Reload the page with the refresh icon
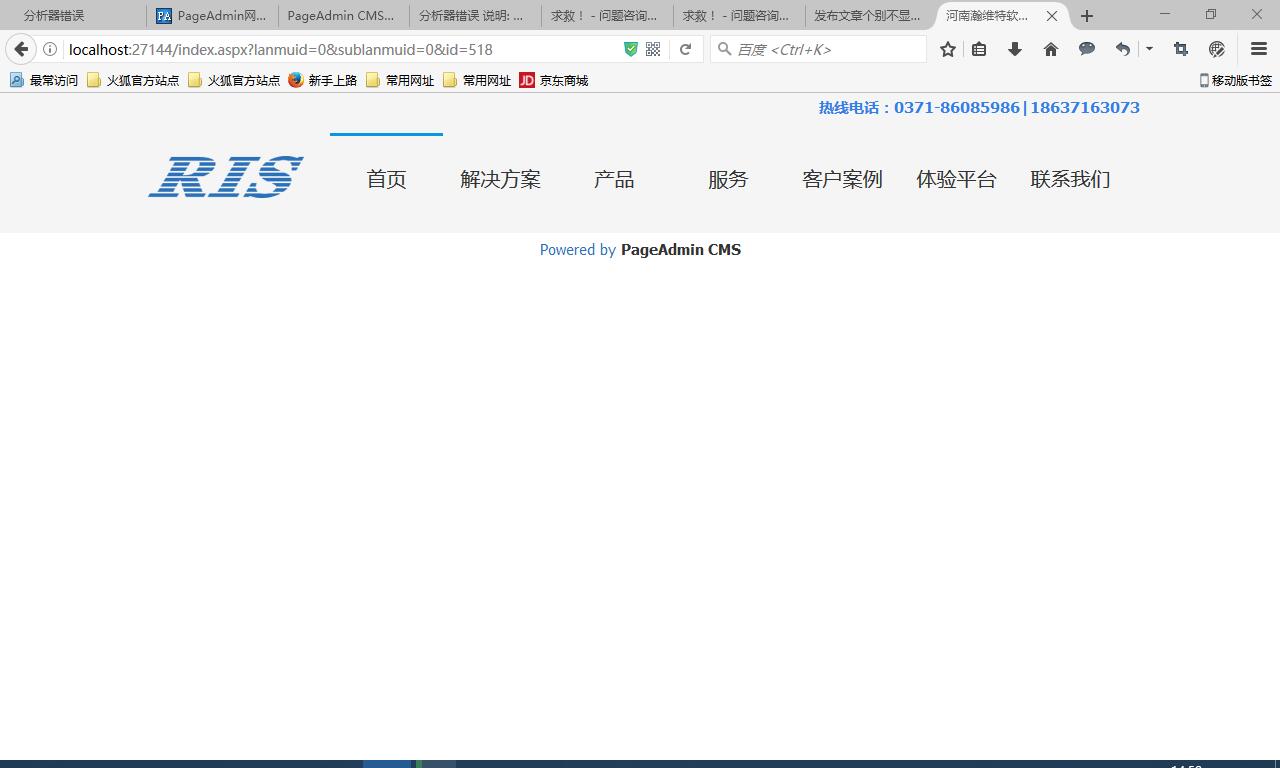The width and height of the screenshot is (1280, 768). pyautogui.click(x=685, y=49)
